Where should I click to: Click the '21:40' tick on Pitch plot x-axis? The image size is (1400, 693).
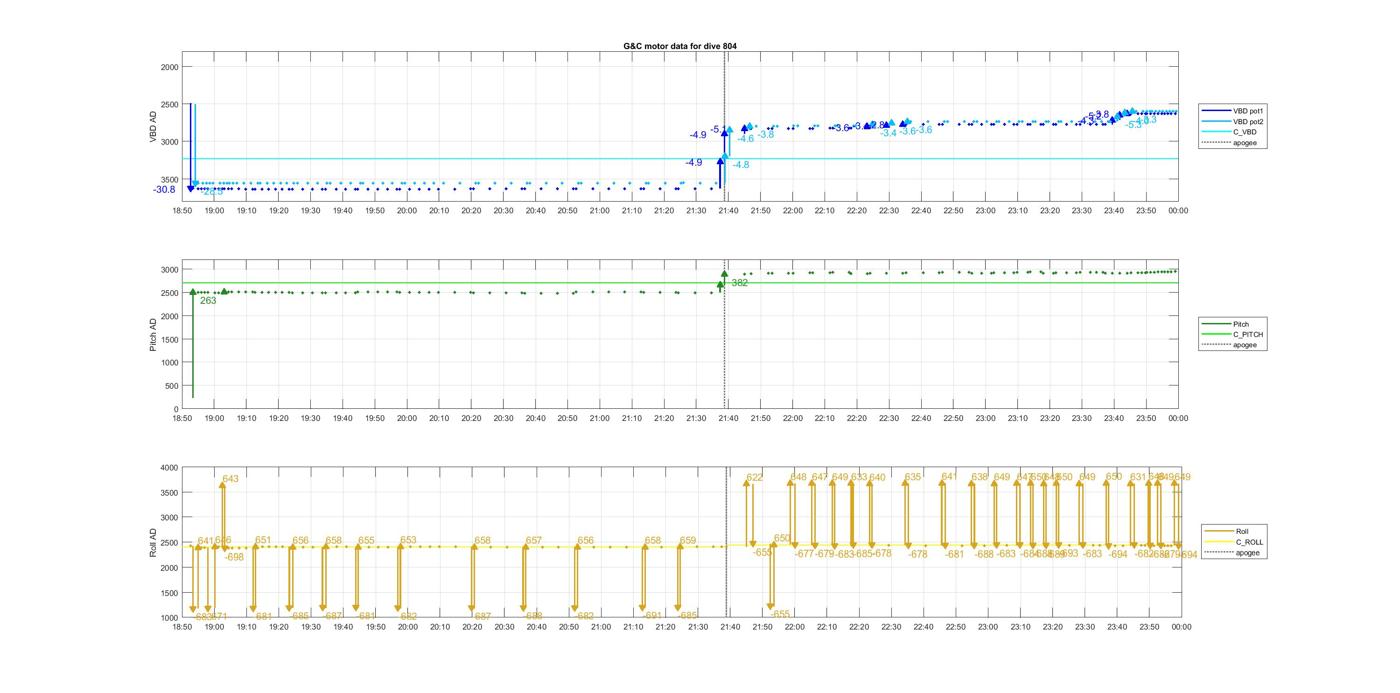[x=728, y=419]
